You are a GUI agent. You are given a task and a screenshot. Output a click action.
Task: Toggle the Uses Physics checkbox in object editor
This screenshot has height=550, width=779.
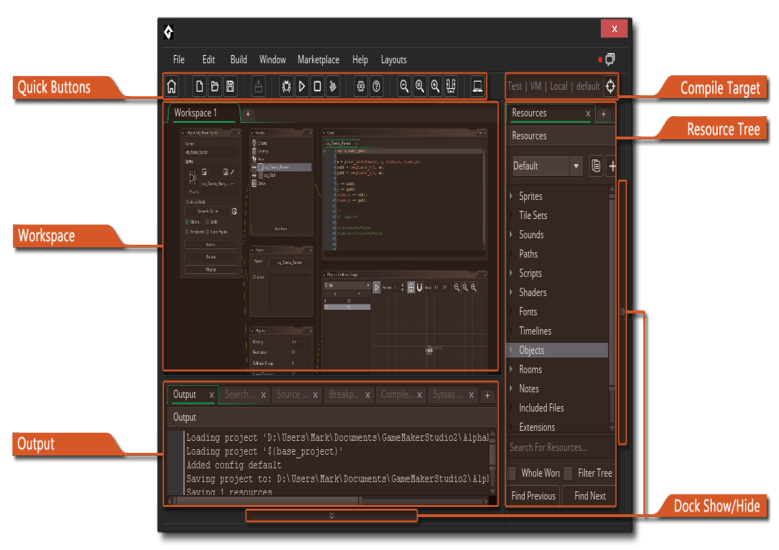coord(207,232)
